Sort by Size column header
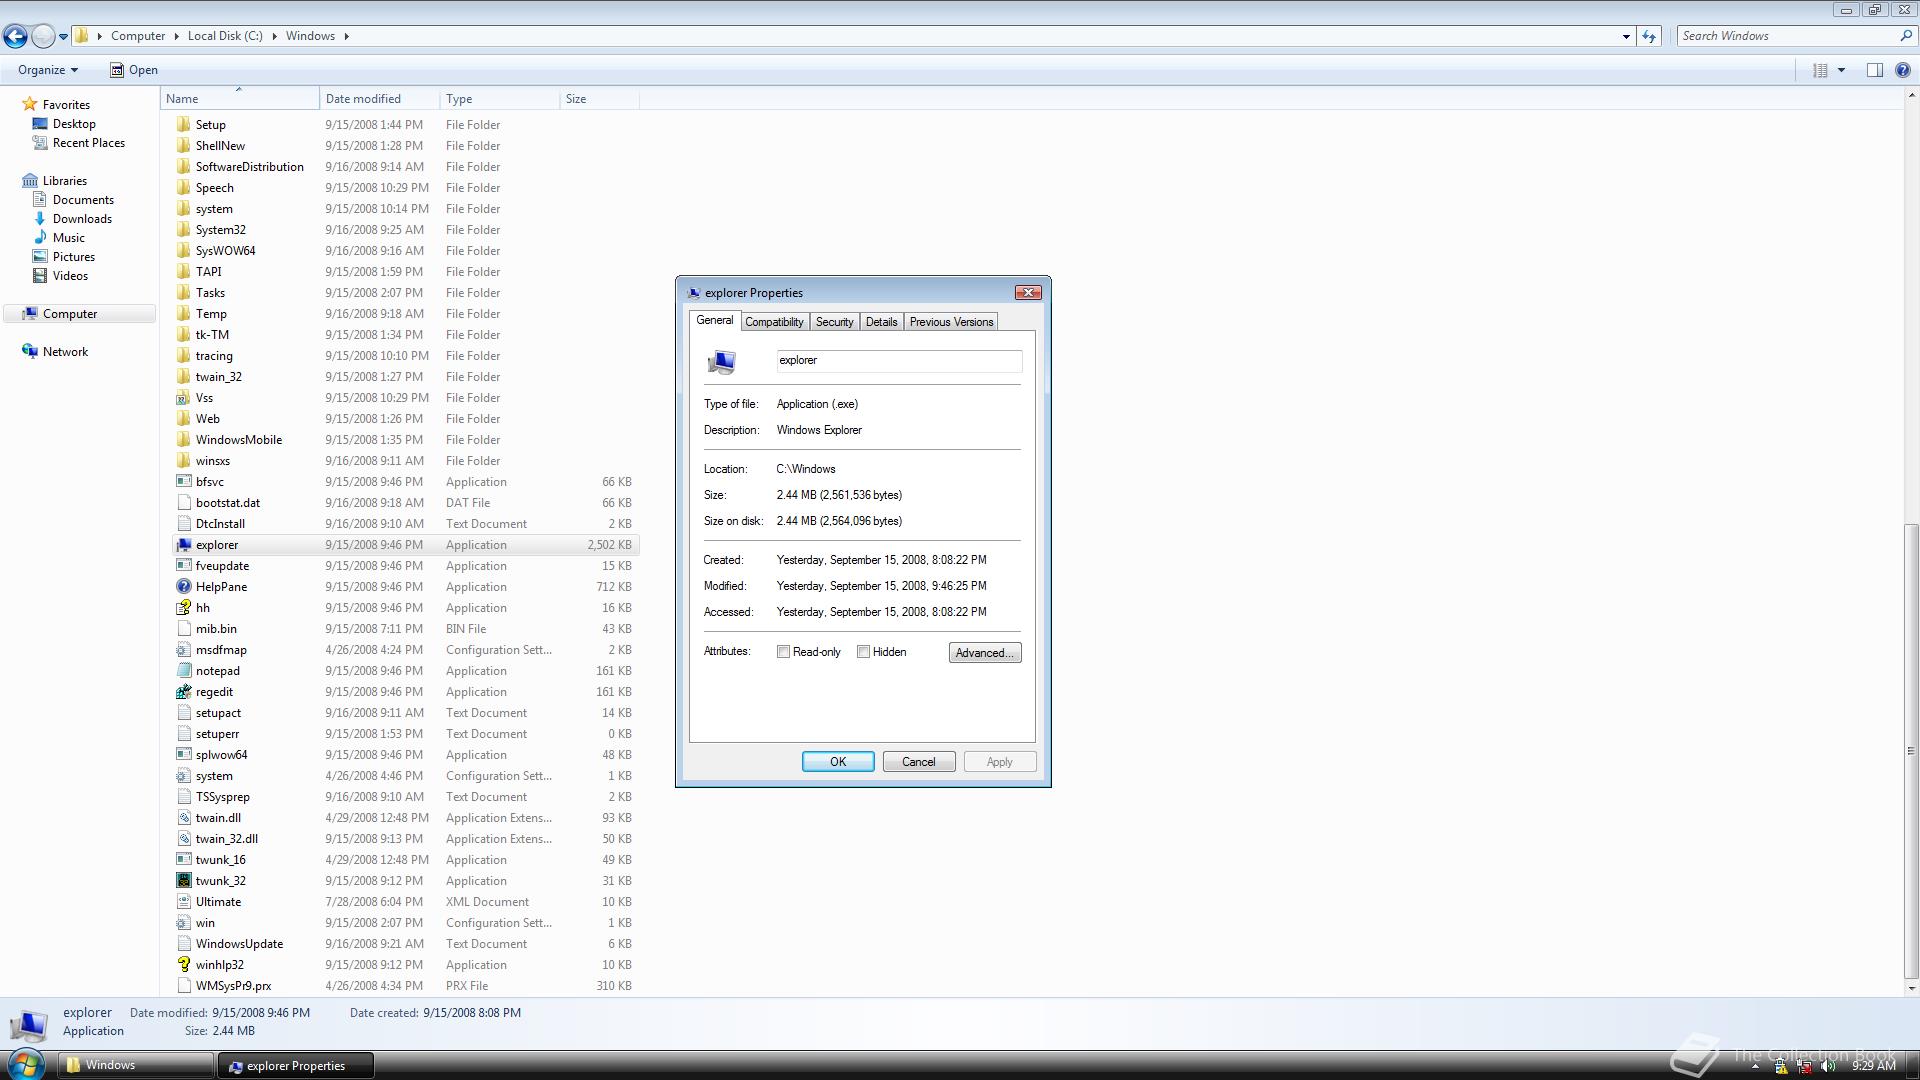This screenshot has height=1080, width=1920. coord(600,99)
